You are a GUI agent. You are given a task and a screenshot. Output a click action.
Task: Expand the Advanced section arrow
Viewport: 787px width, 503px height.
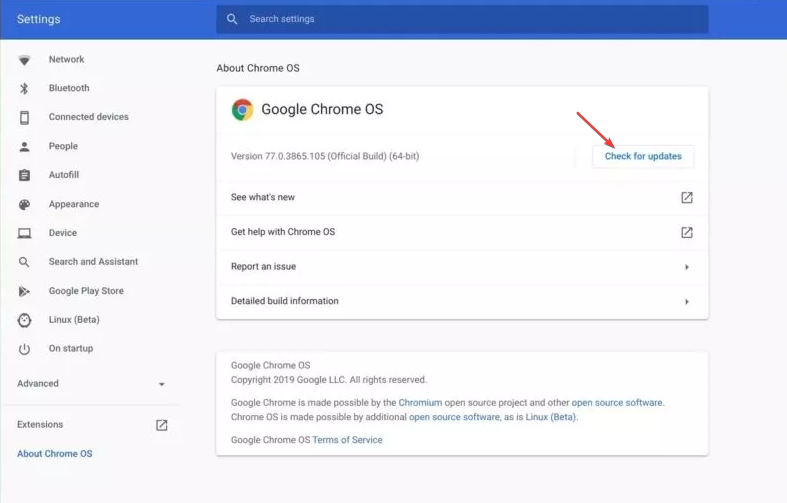pyautogui.click(x=162, y=385)
